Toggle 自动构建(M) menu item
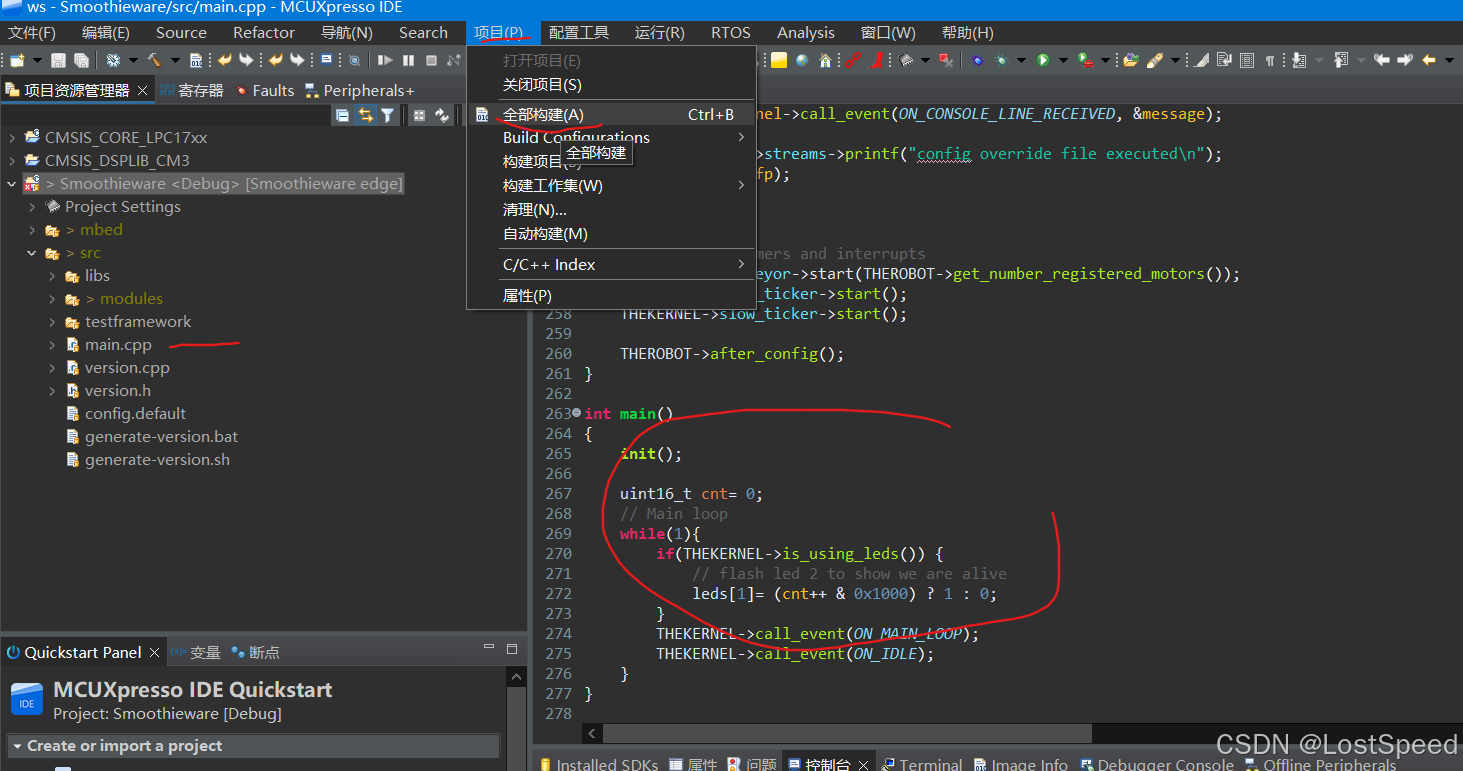The image size is (1463, 771). coord(611,234)
